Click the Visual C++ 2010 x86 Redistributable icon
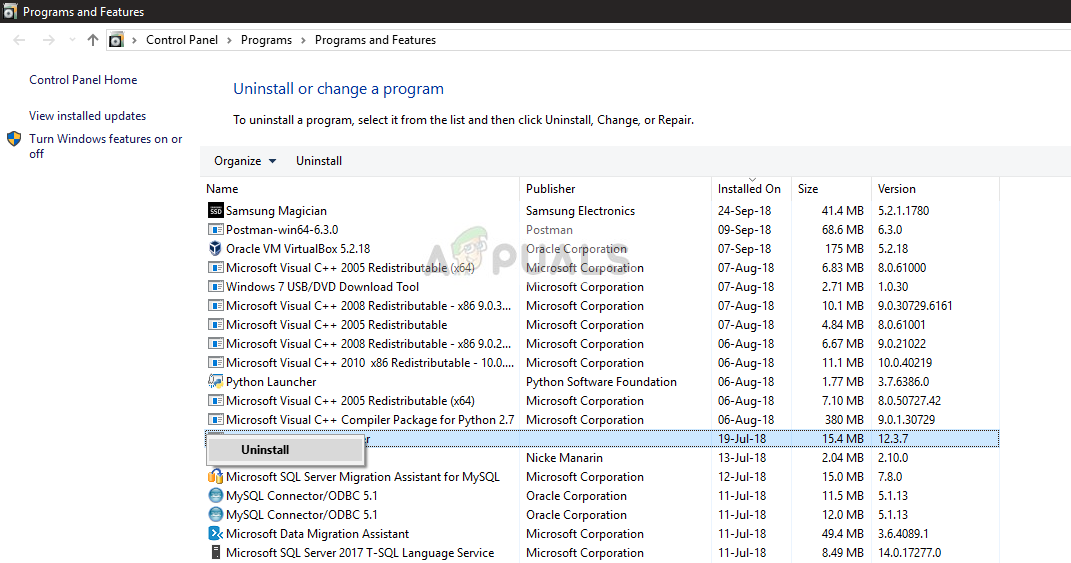Screen dimensions: 1071x563 point(215,363)
